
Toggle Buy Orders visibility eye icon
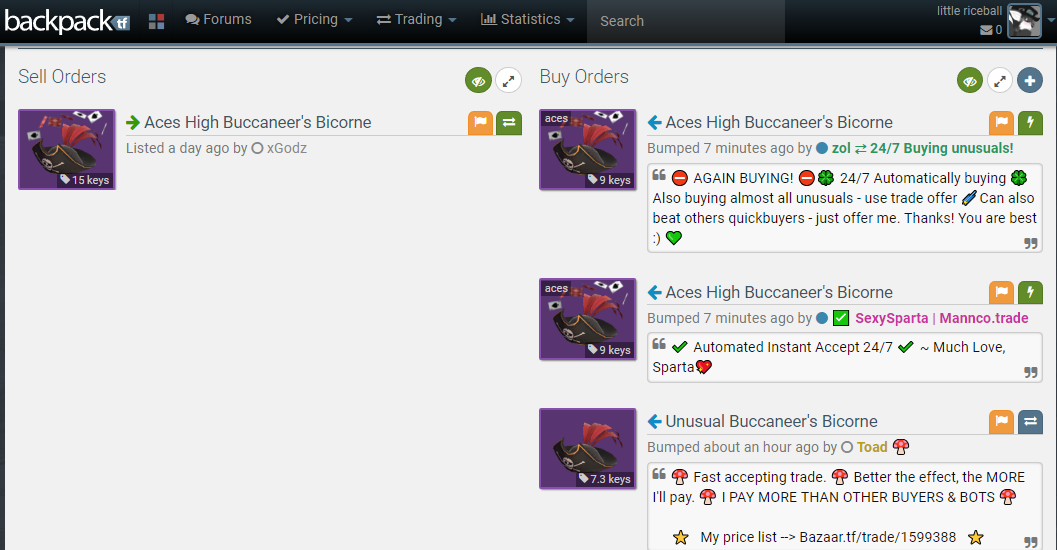point(969,81)
